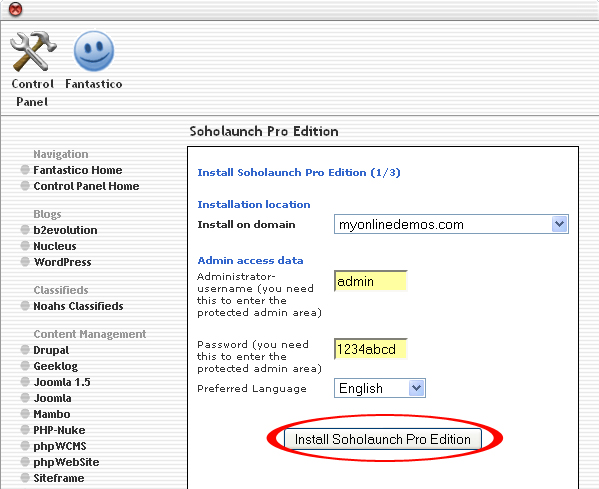Click the bullet icon beside Fantastico Home
The width and height of the screenshot is (599, 489).
coord(25,170)
